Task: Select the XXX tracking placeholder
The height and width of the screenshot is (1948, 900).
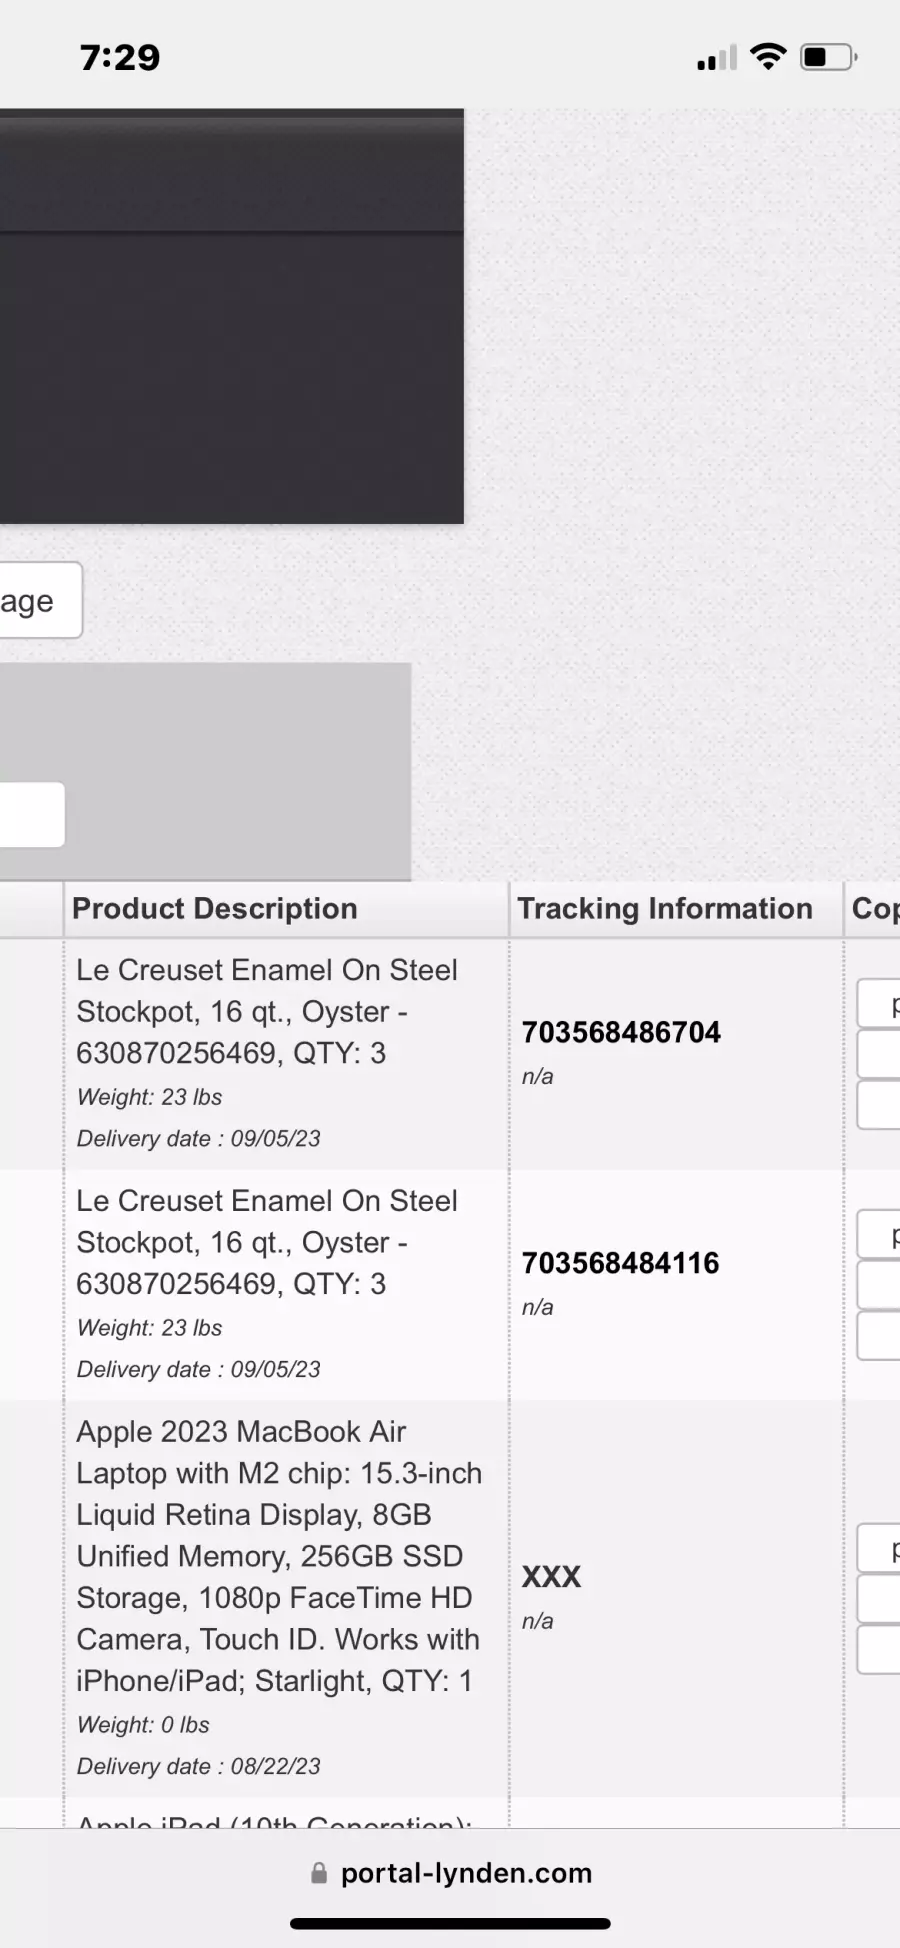Action: (551, 1577)
